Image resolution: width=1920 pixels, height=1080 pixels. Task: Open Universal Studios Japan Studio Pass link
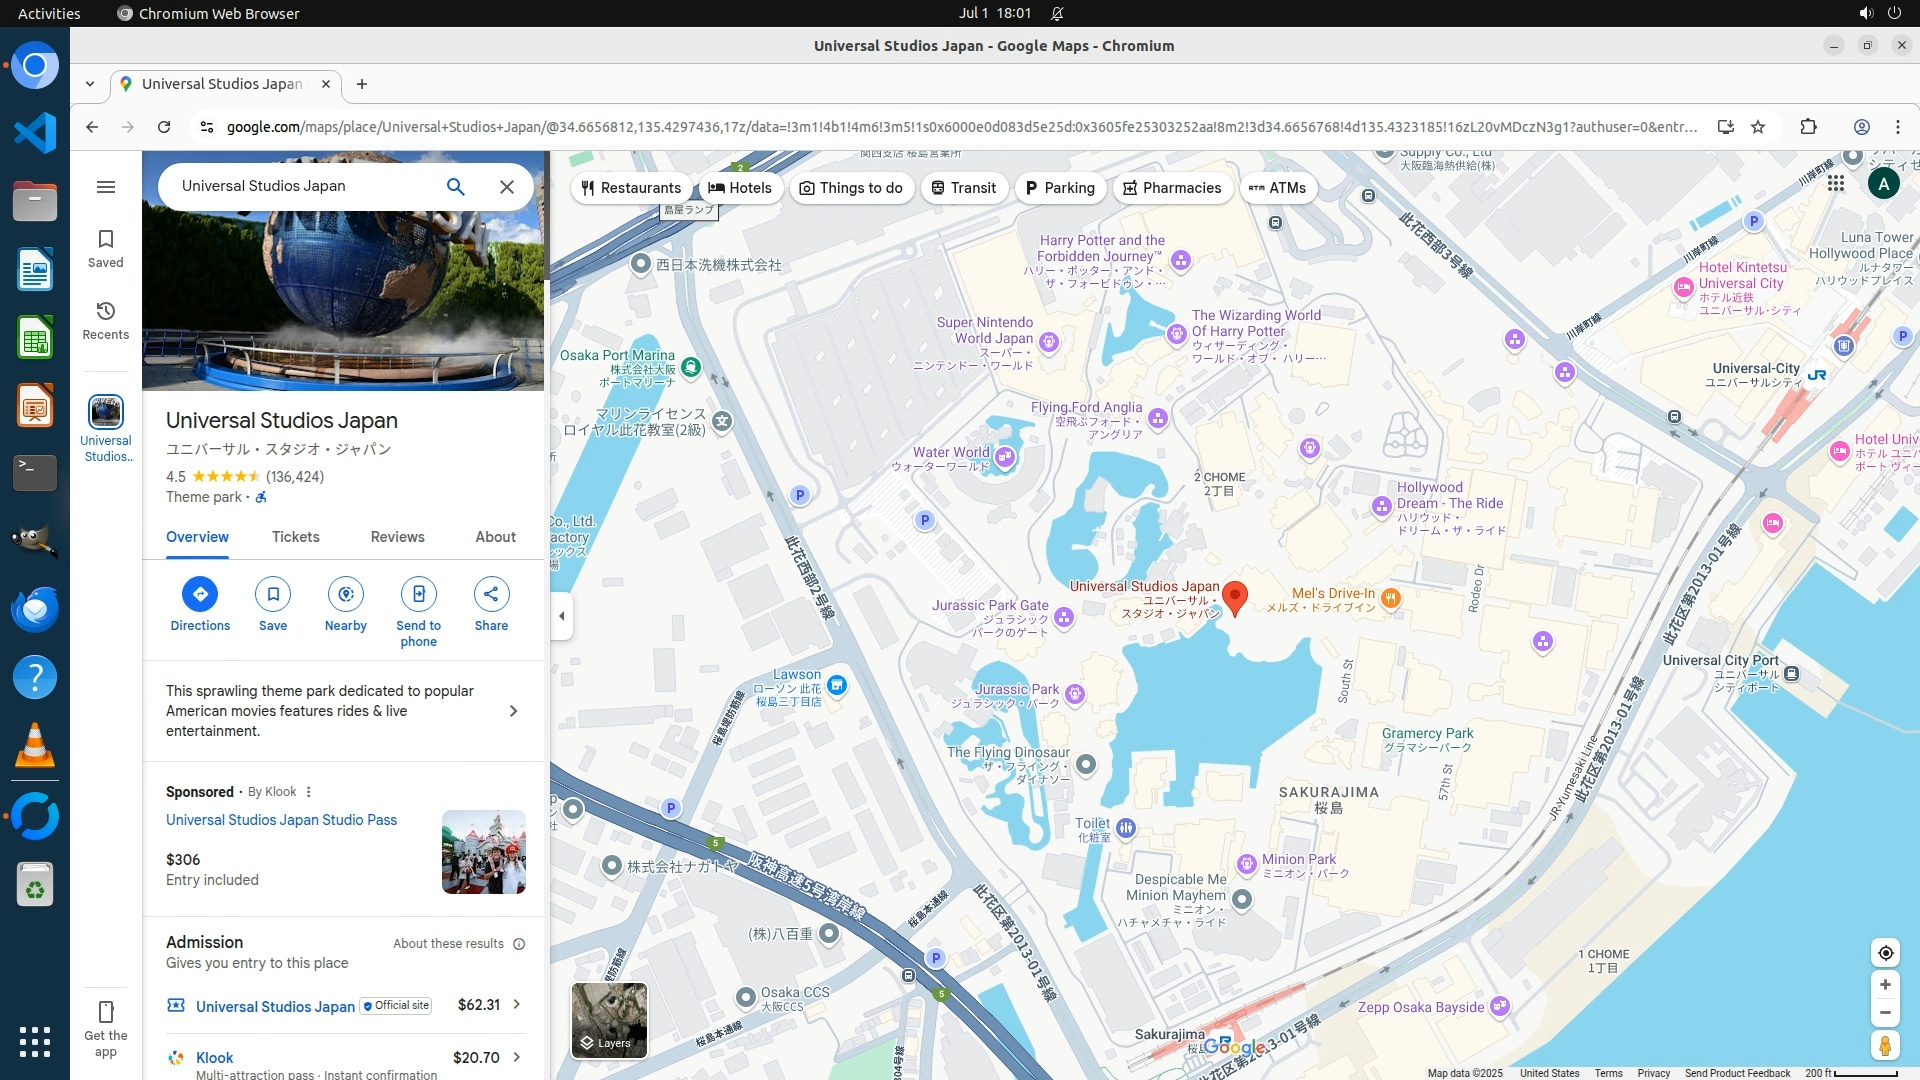[281, 820]
